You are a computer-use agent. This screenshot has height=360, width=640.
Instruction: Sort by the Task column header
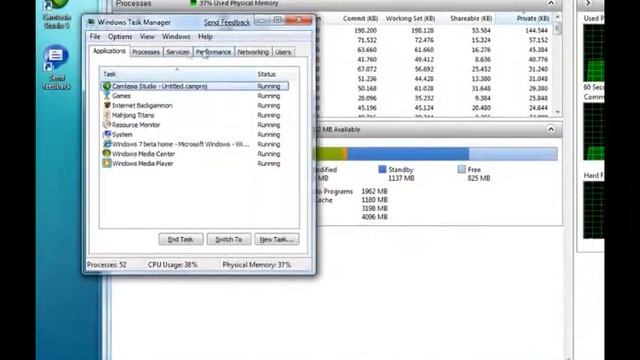178,74
